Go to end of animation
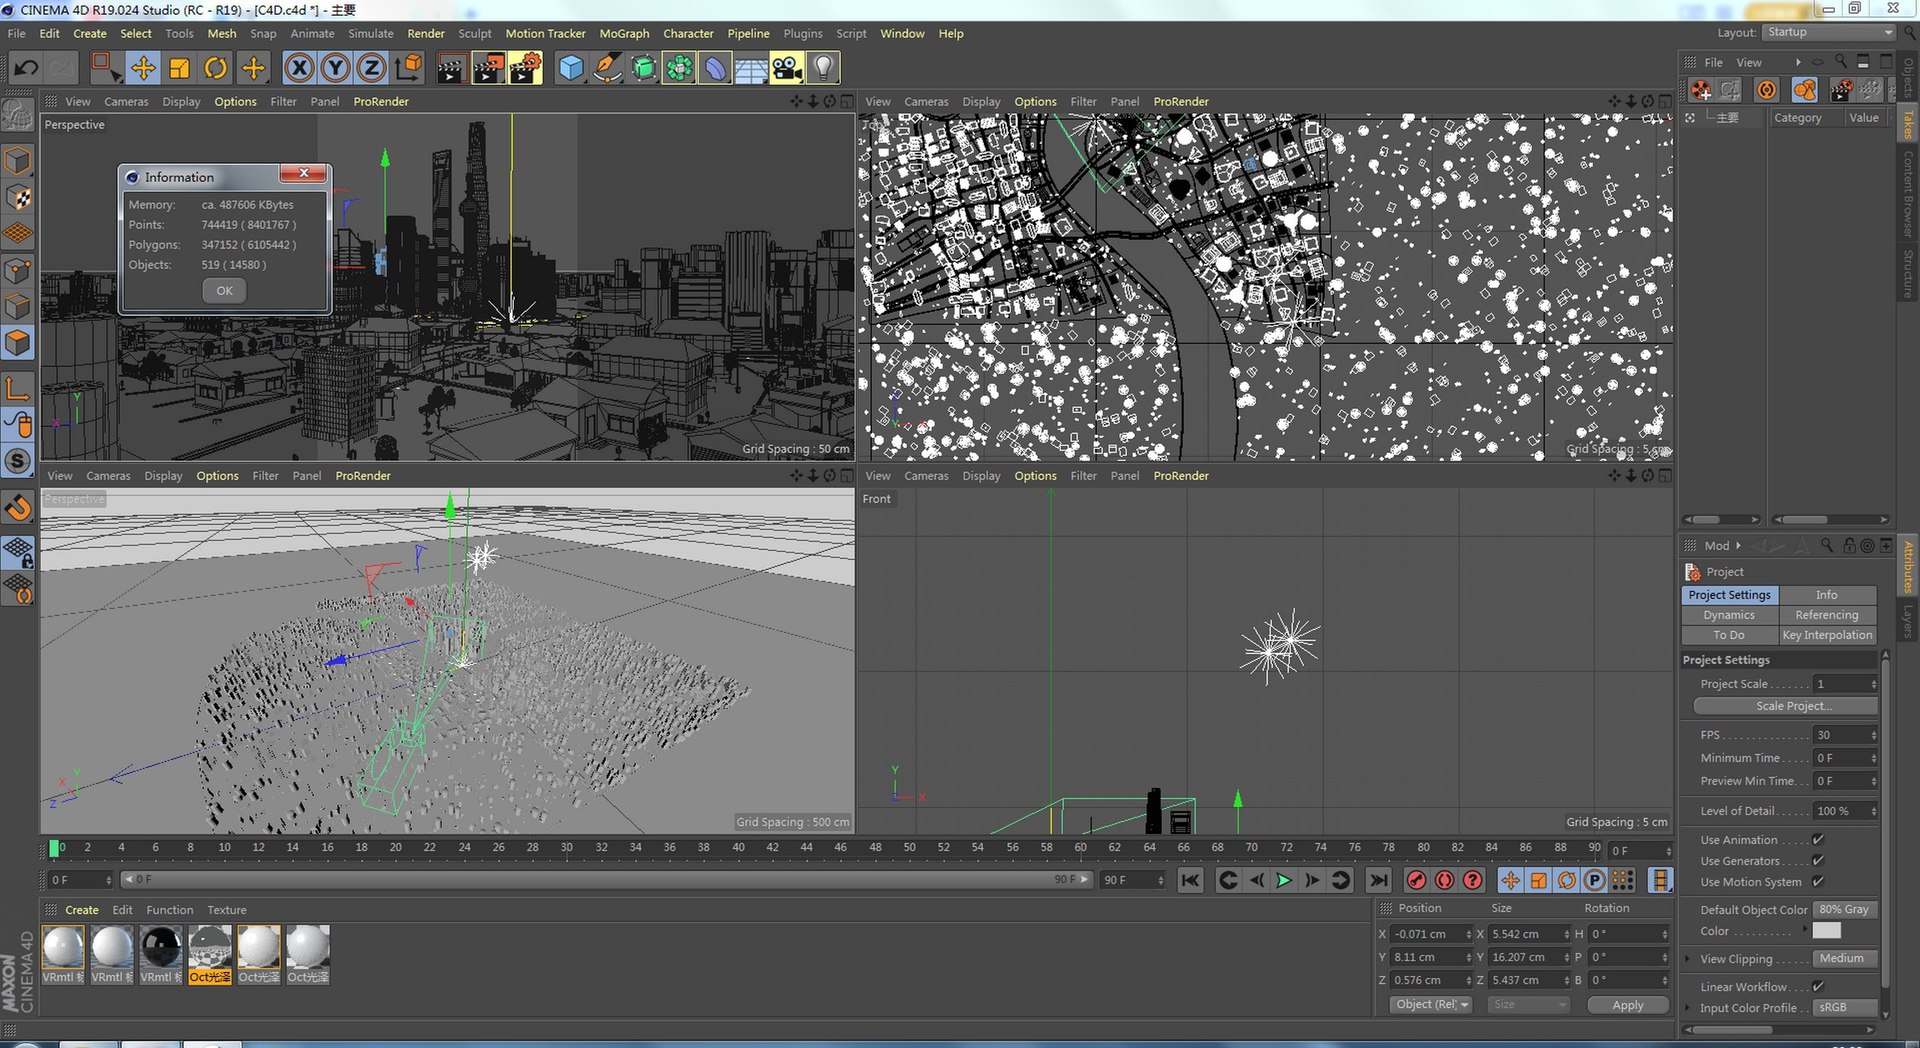The width and height of the screenshot is (1920, 1048). click(x=1378, y=880)
